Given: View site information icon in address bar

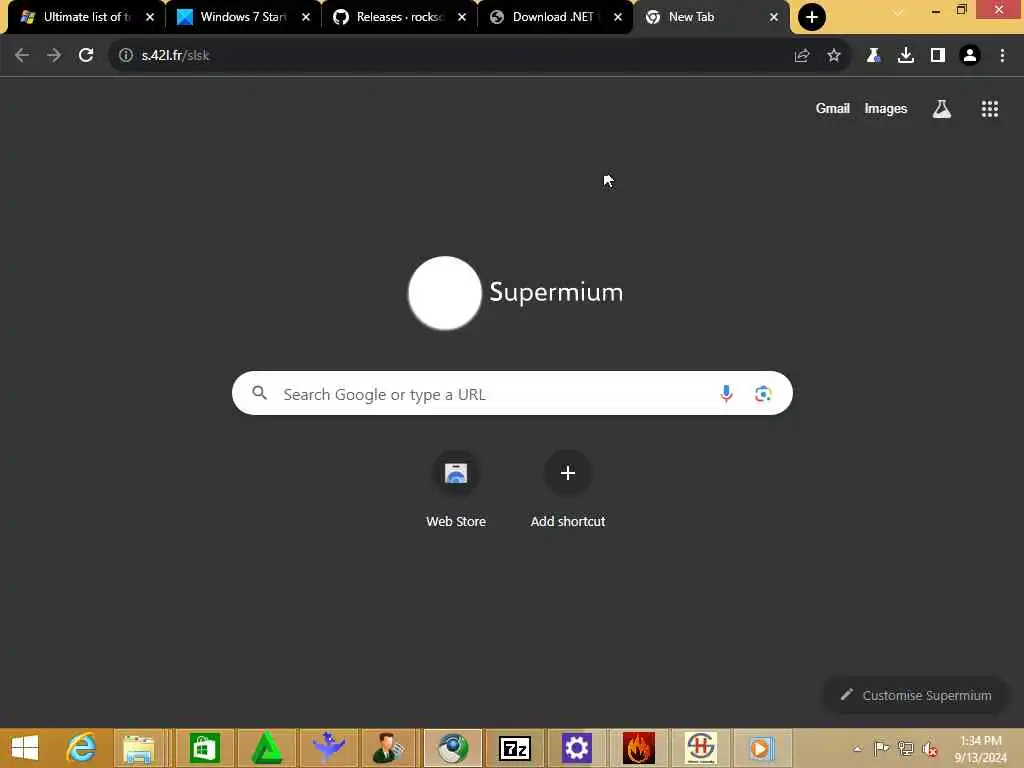Looking at the screenshot, I should 126,56.
